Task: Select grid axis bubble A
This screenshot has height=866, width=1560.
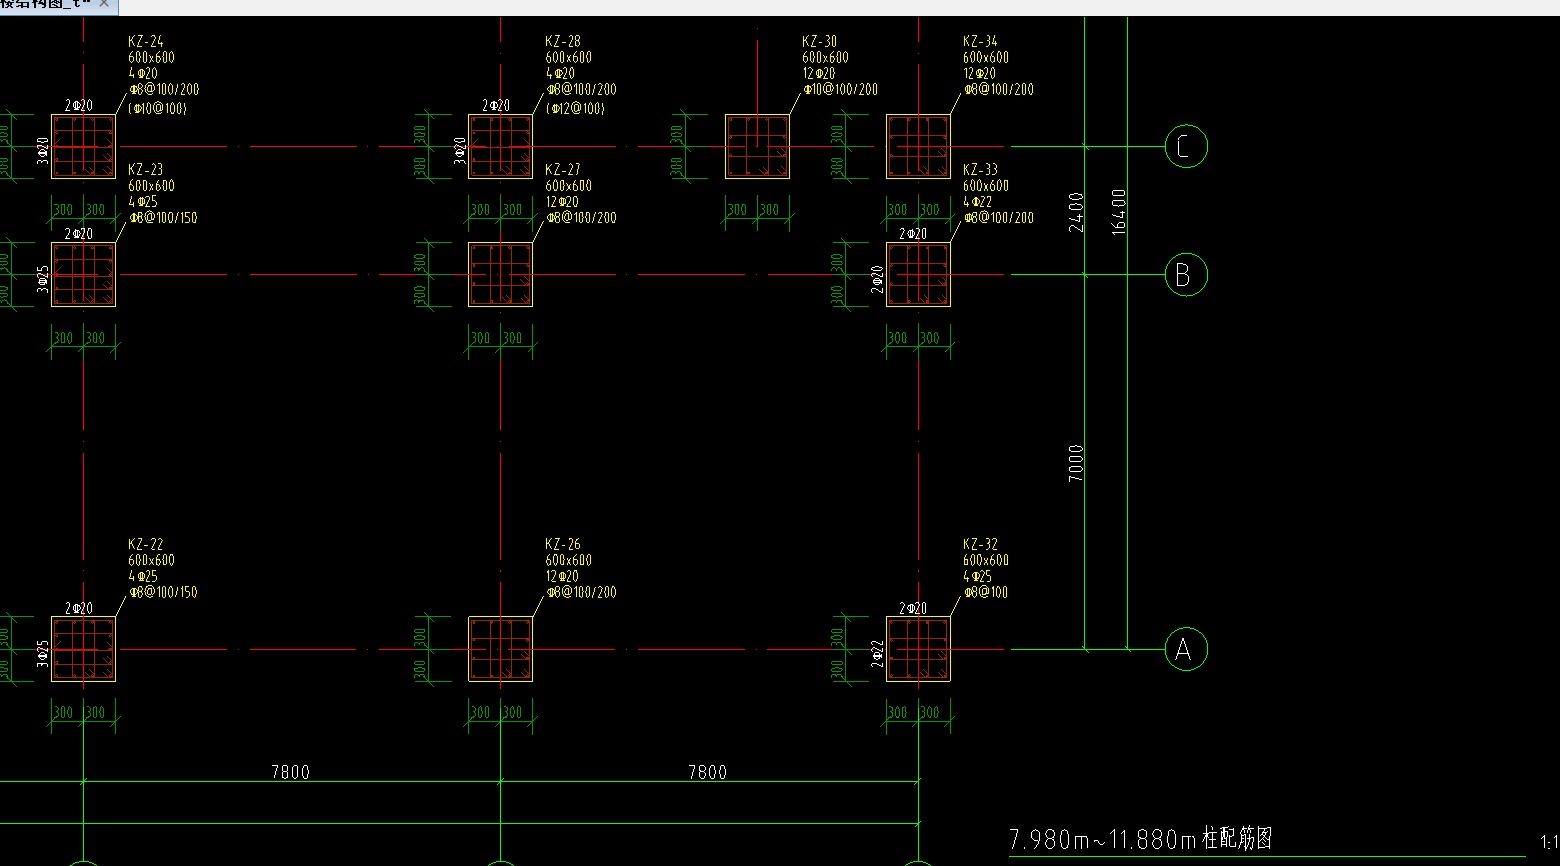Action: tap(1186, 650)
